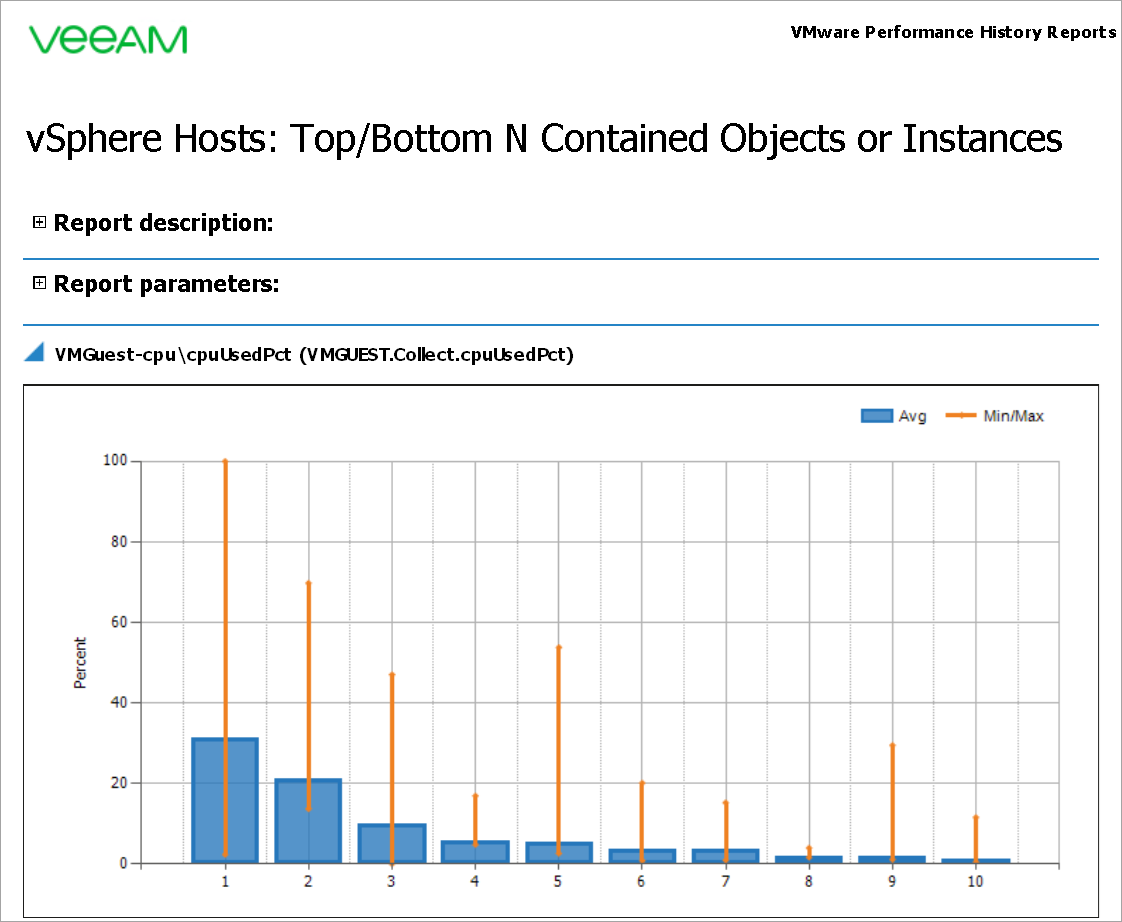This screenshot has height=922, width=1122.
Task: Expand the Report parameters section
Action: coord(39,283)
